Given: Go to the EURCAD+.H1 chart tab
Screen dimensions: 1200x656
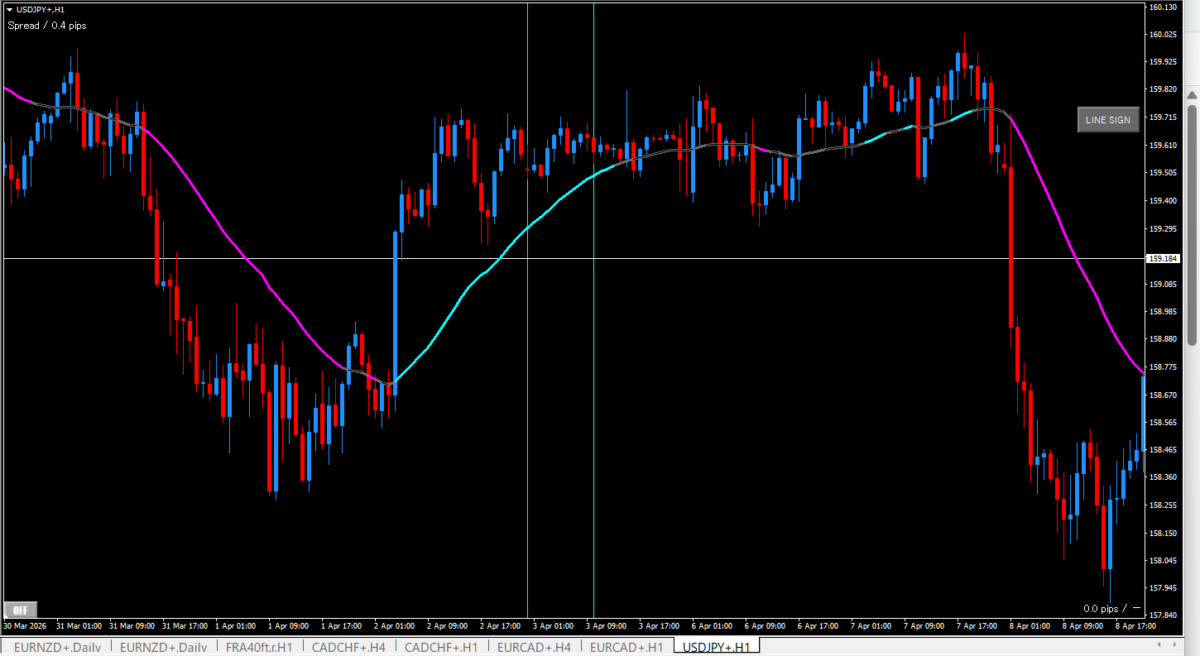Looking at the screenshot, I should (626, 648).
